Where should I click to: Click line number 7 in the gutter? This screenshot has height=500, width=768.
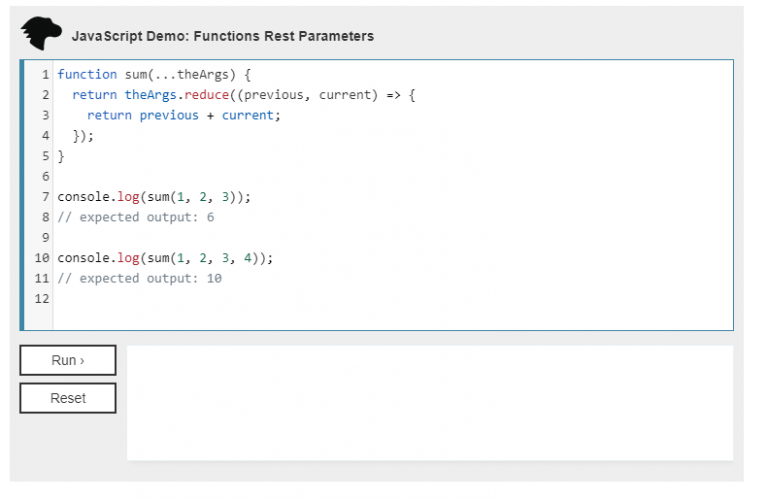pos(46,197)
